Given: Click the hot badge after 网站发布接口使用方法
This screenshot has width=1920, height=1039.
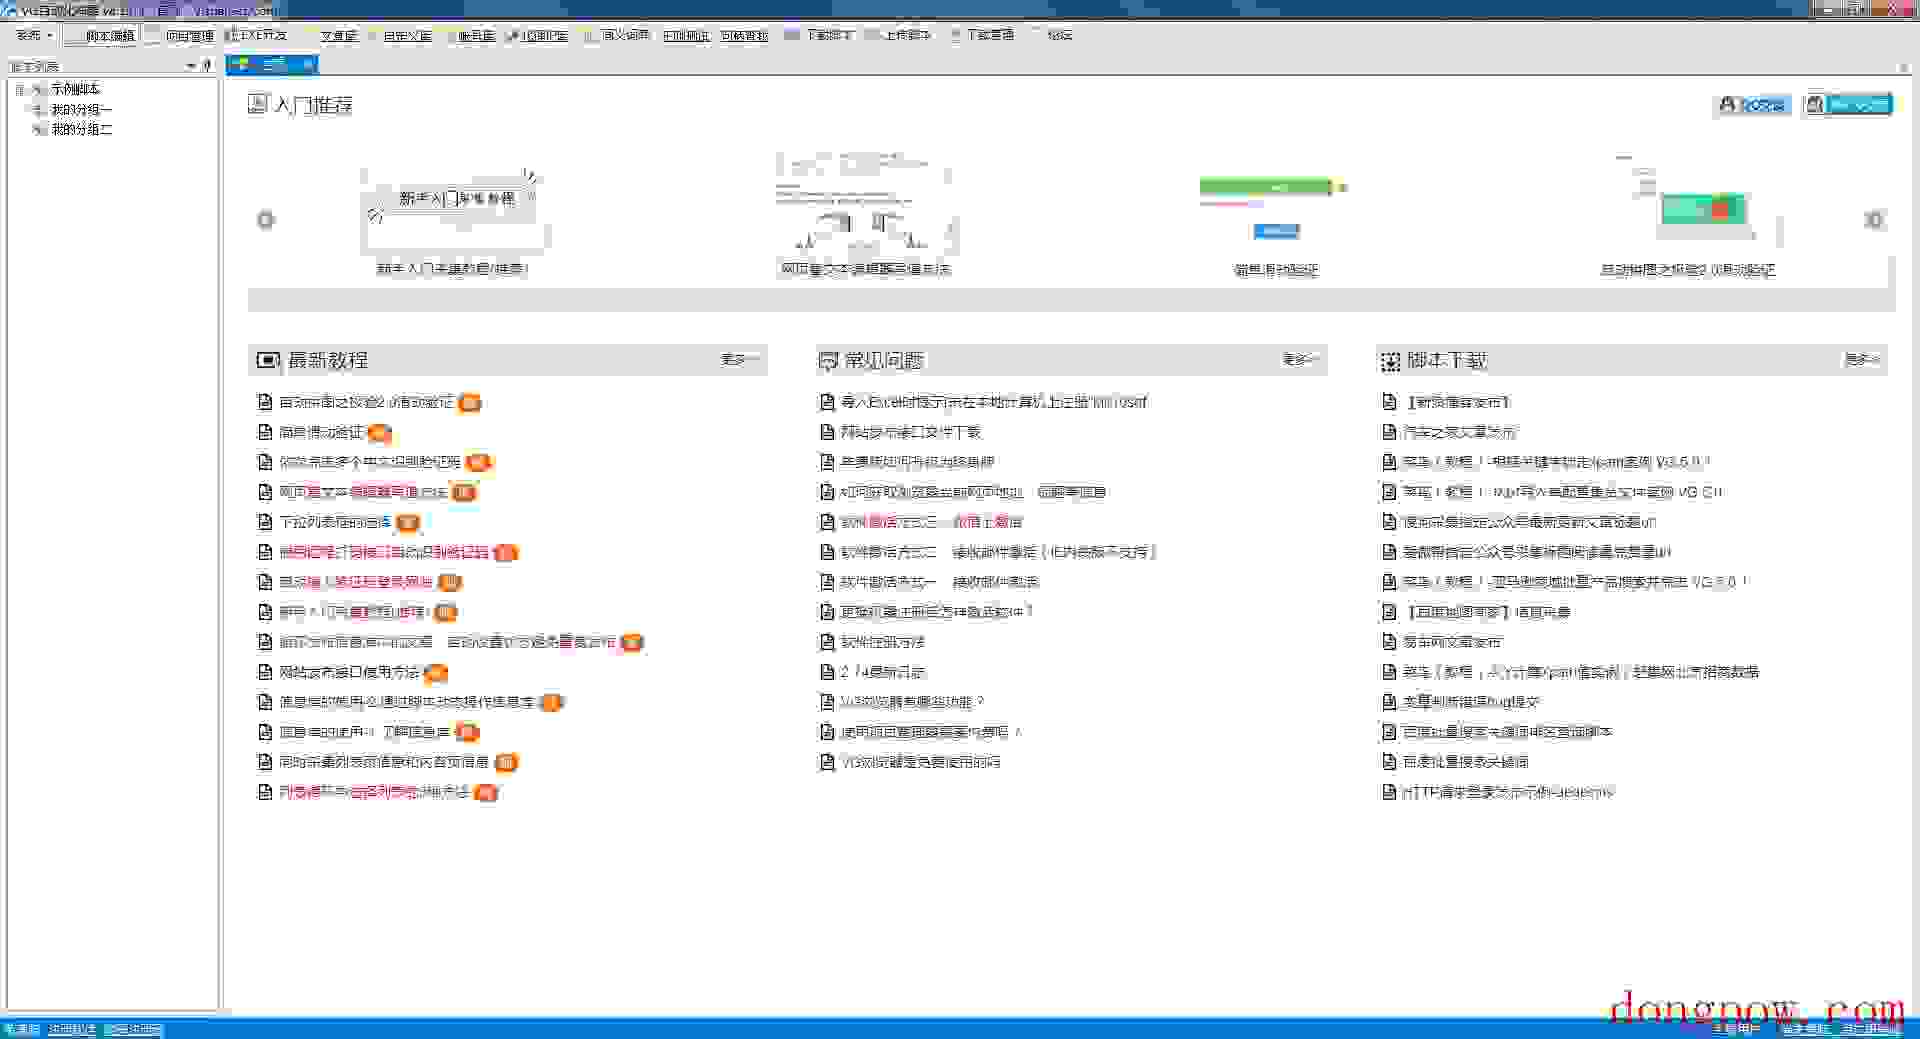Looking at the screenshot, I should point(436,673).
